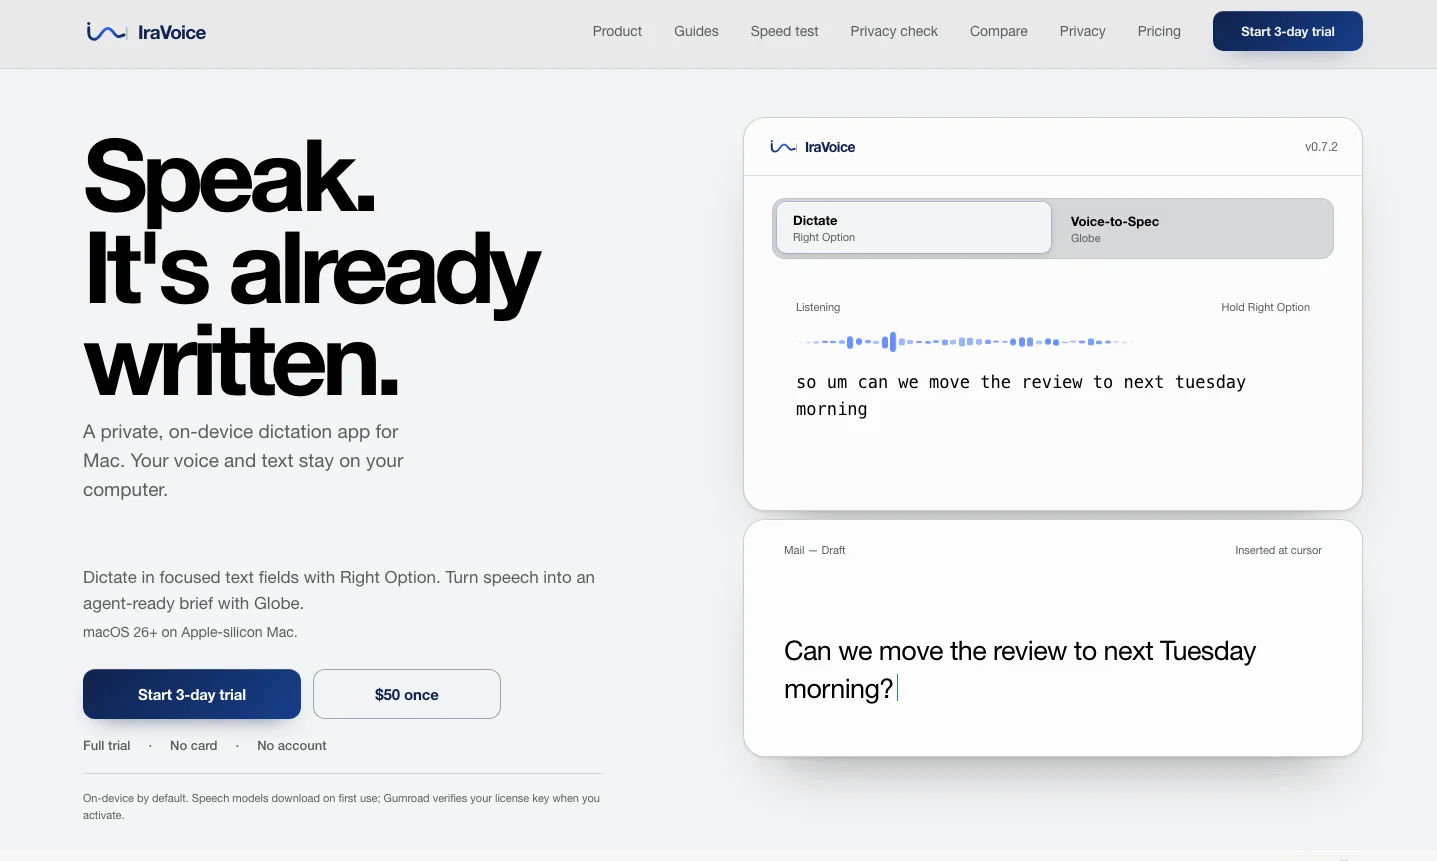Click the On-device by default footnote
This screenshot has height=861, width=1437.
tap(342, 807)
